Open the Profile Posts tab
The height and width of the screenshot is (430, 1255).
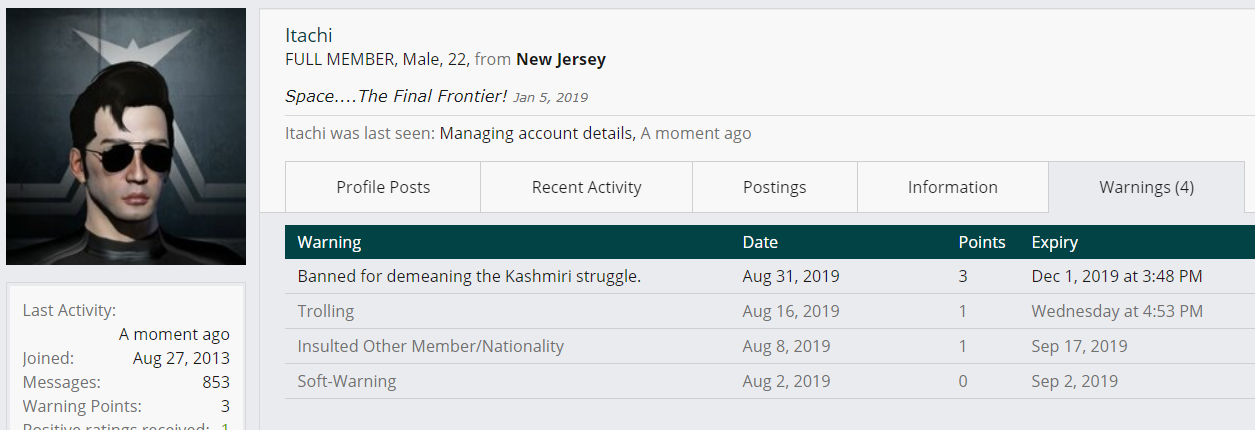pyautogui.click(x=383, y=187)
